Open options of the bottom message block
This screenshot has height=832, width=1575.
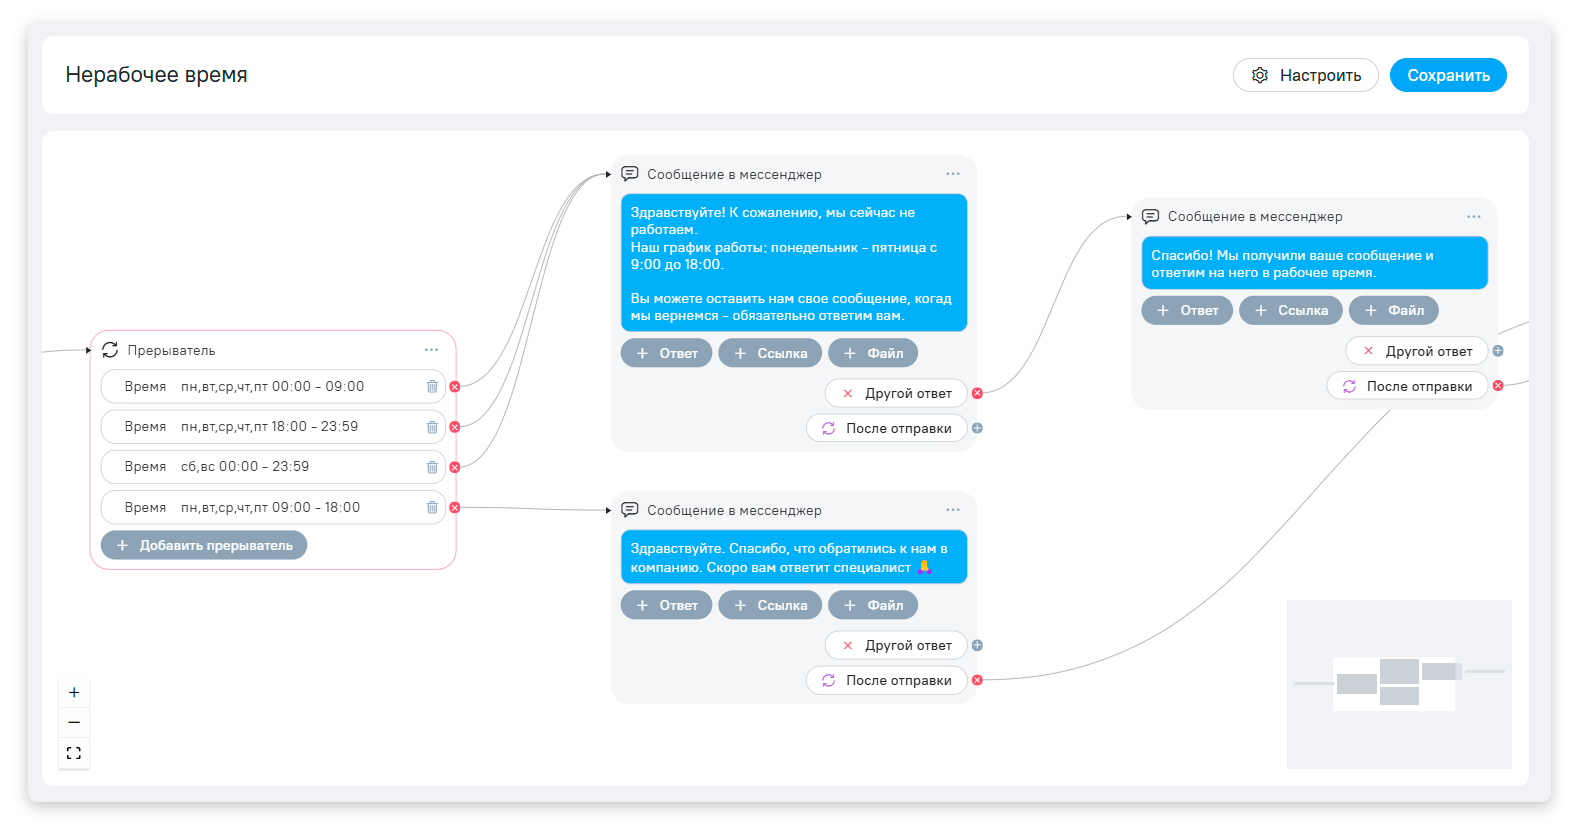[x=952, y=510]
